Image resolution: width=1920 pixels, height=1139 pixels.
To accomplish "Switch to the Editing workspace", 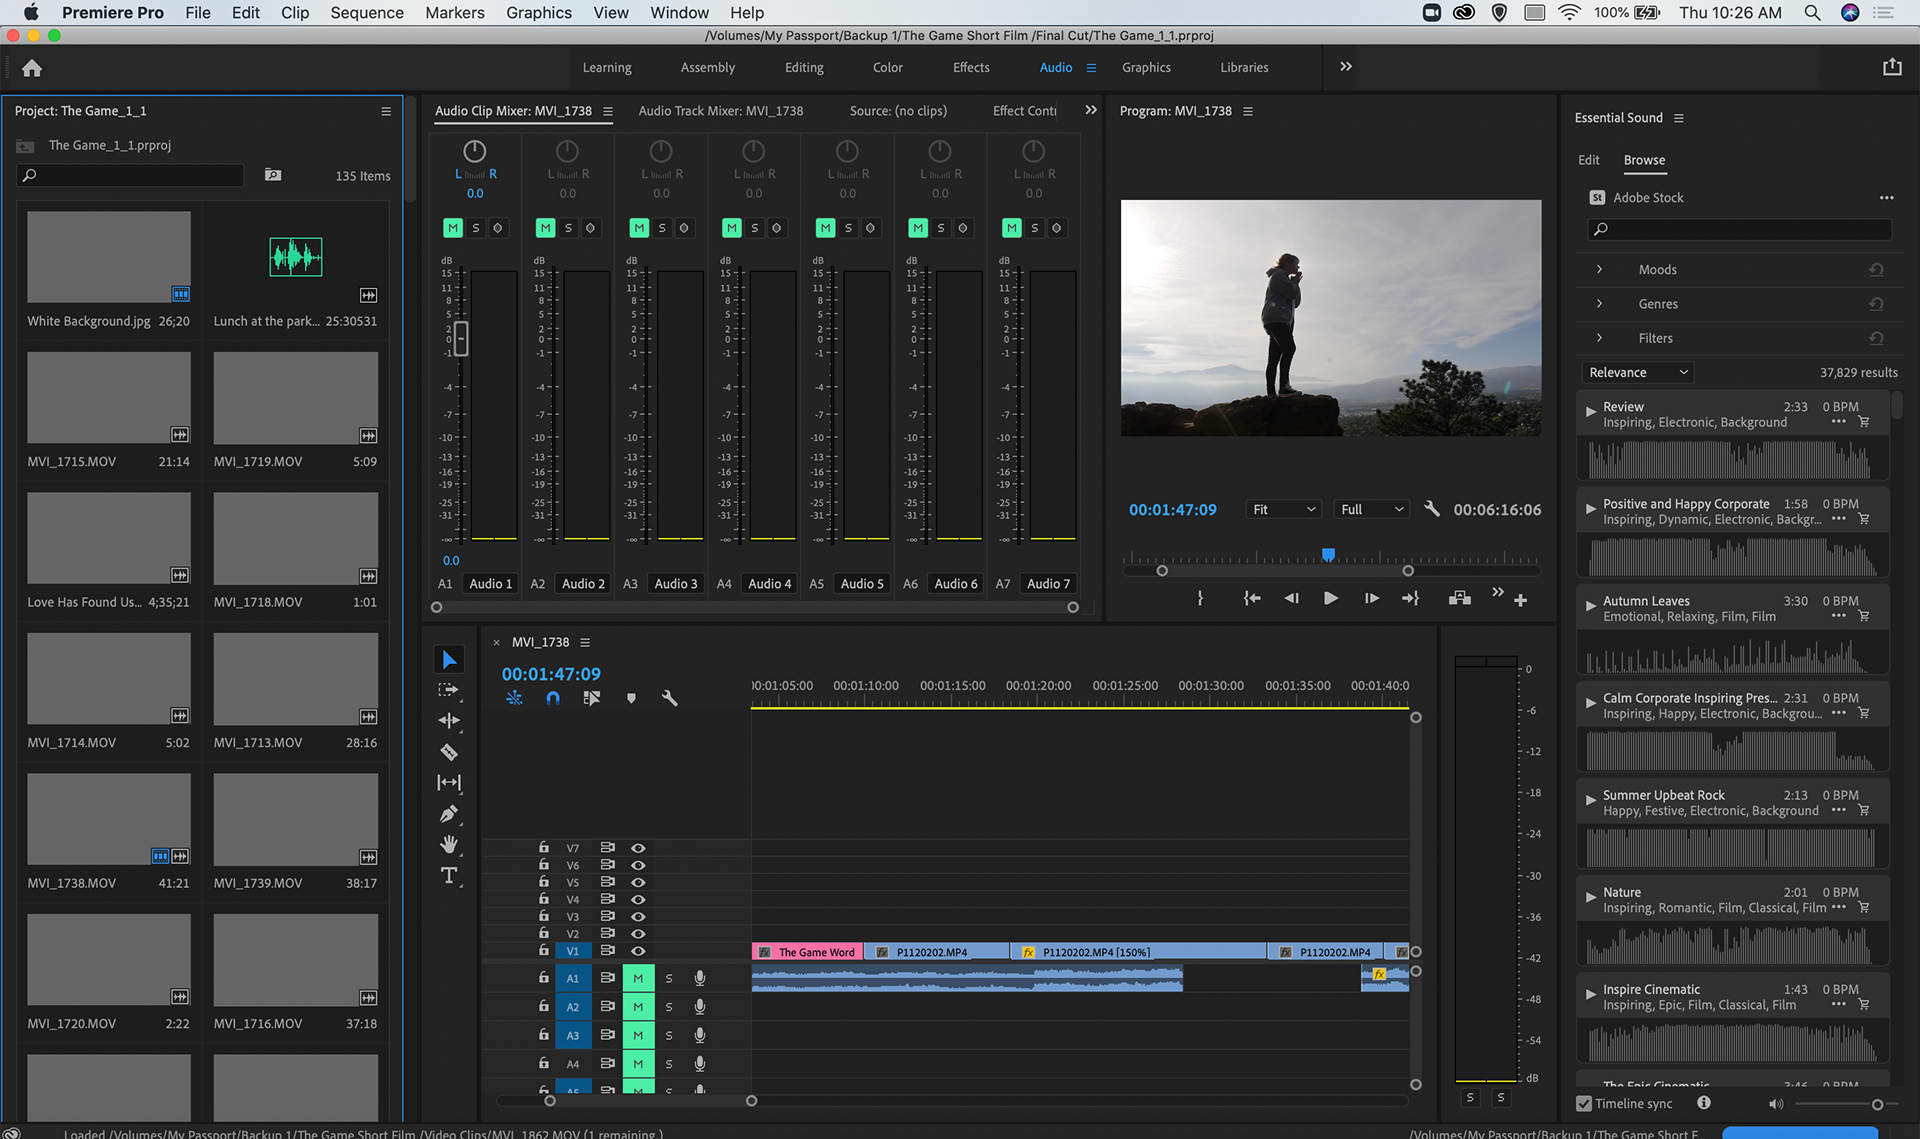I will tap(804, 67).
